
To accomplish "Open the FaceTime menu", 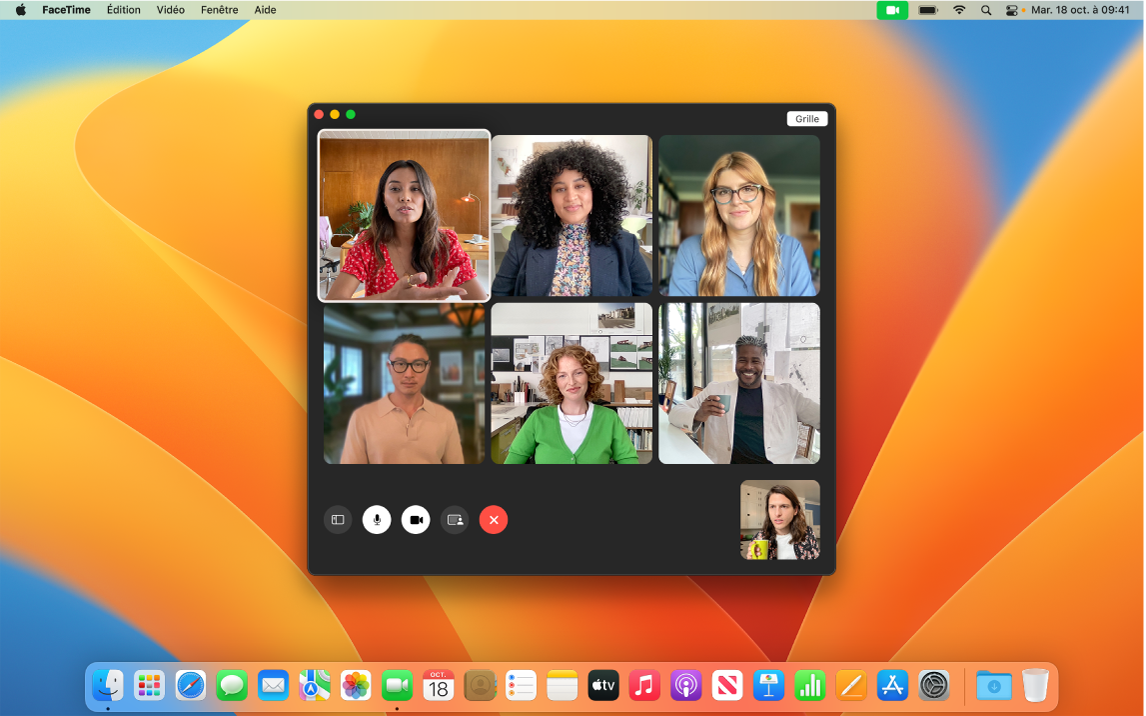I will 67,10.
